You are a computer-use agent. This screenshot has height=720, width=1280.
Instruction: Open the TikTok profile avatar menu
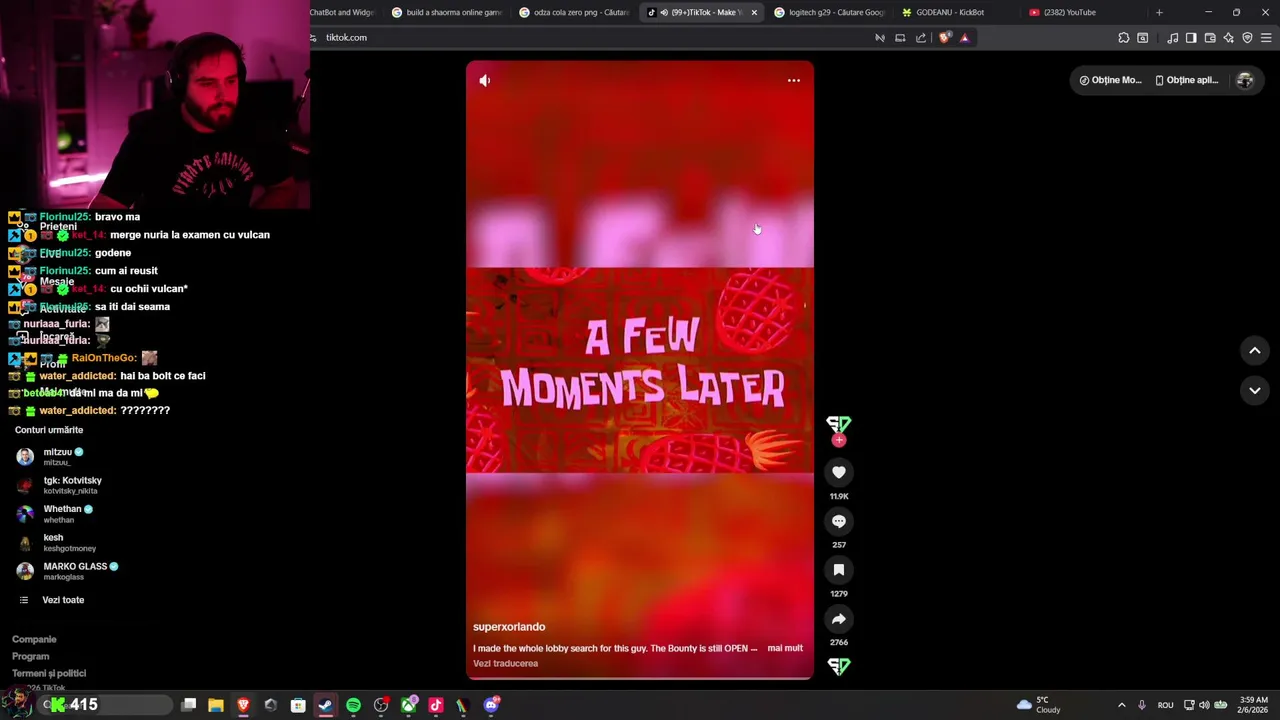pos(1245,80)
